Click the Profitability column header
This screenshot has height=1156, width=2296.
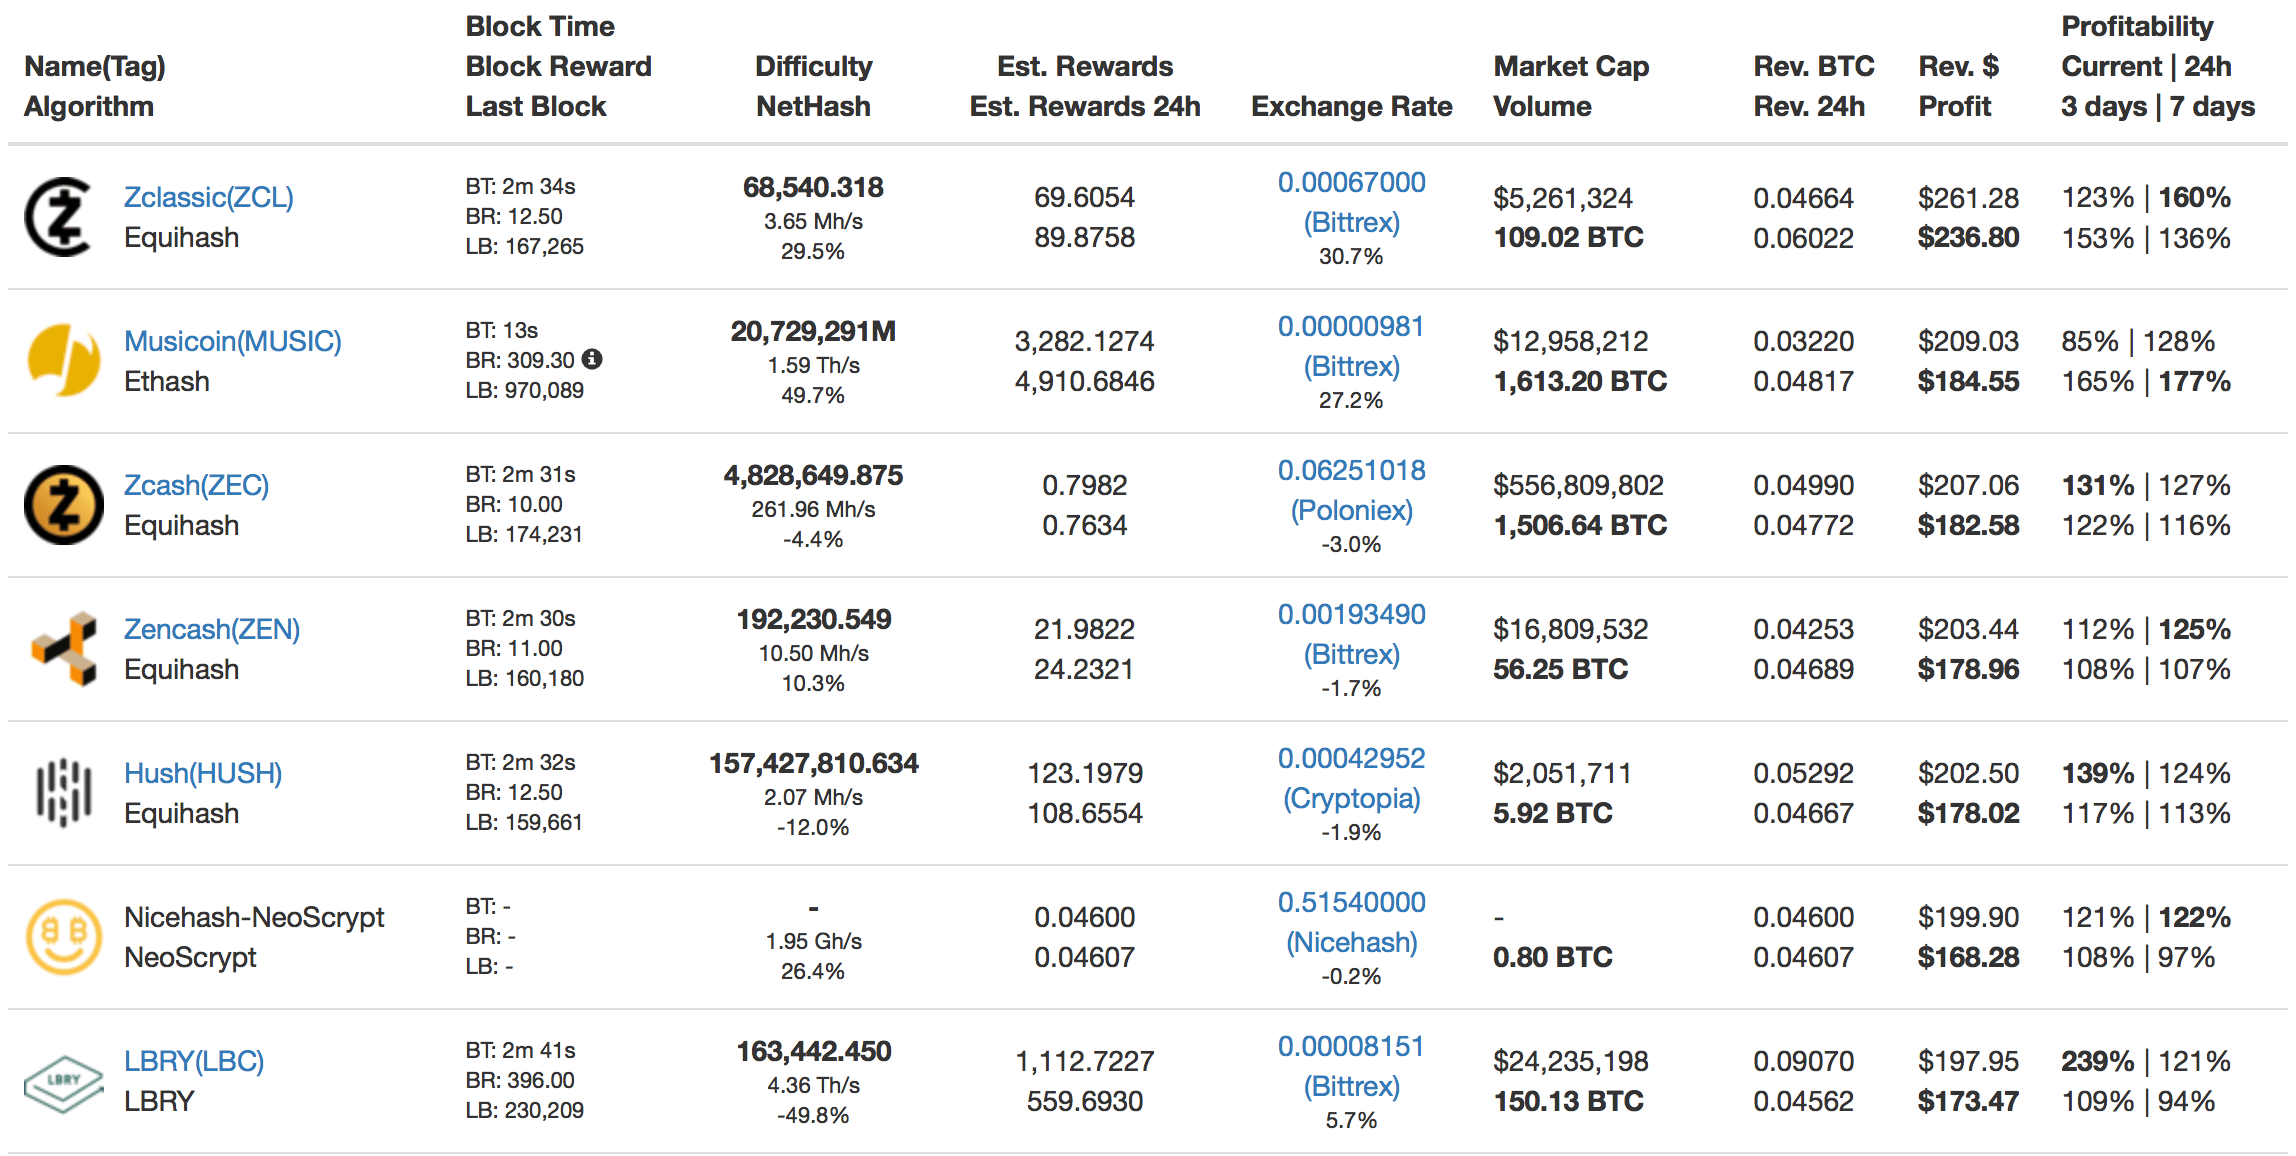point(2137,27)
